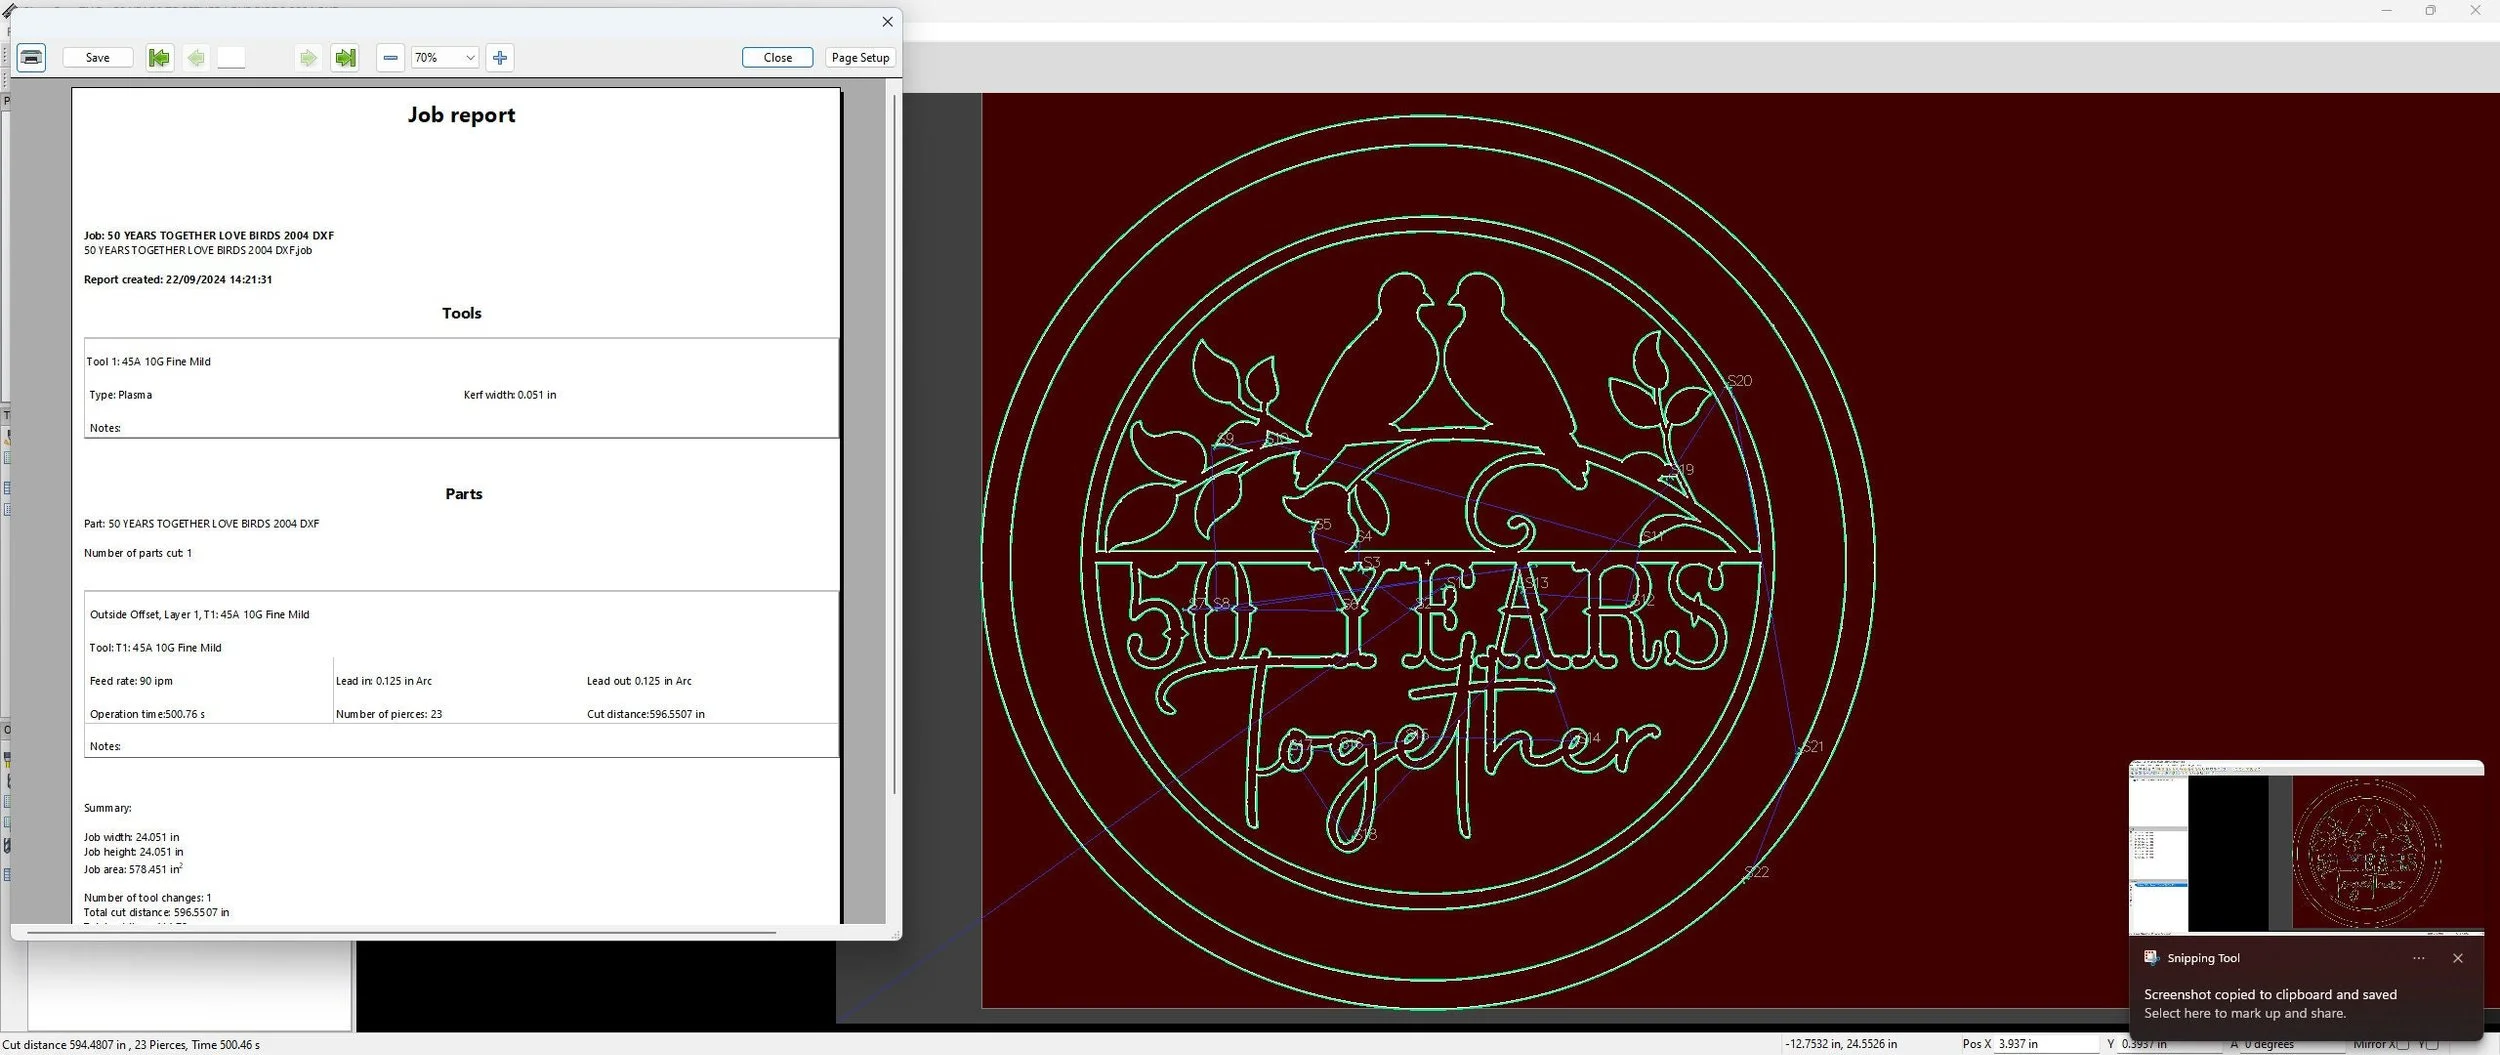Click 'Outside Offset, Layer 1' operation header

coord(200,614)
